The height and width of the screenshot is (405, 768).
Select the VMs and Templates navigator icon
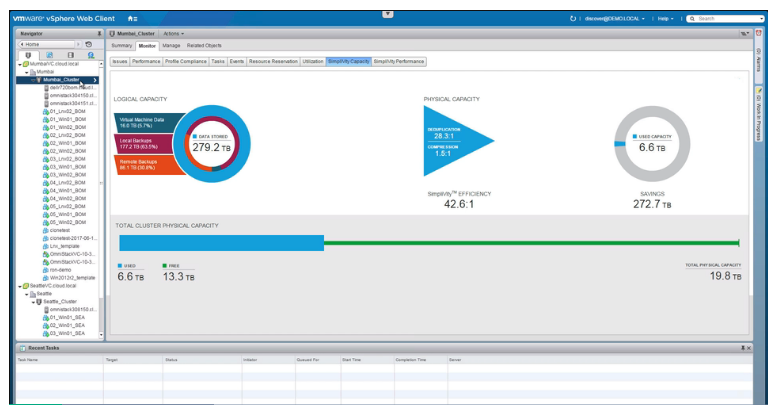47,55
